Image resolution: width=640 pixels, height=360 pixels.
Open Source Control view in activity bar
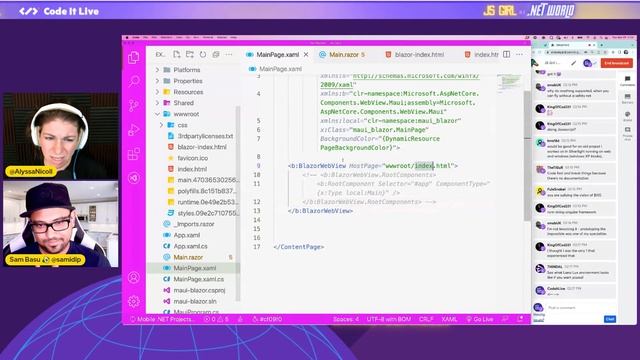(134, 105)
